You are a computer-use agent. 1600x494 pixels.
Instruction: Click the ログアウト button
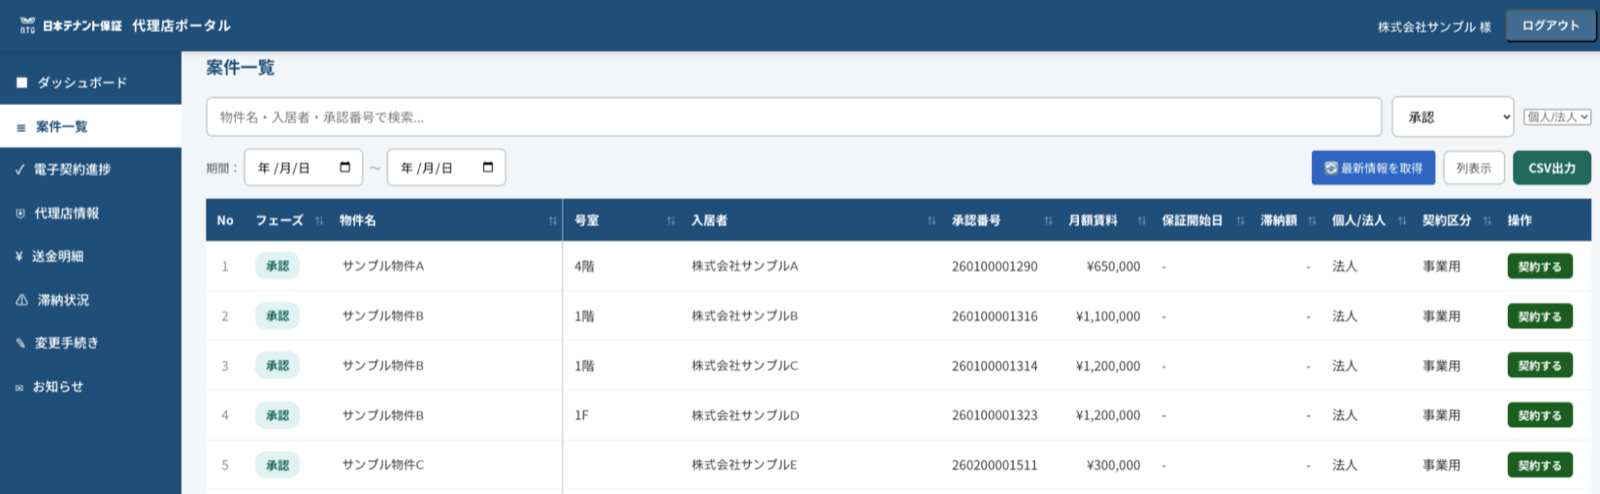point(1551,26)
